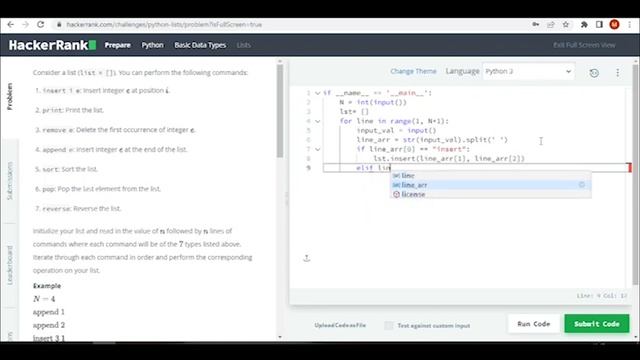Bookmark this page with star icon
Screen dimensions: 640x360
click(x=566, y=24)
